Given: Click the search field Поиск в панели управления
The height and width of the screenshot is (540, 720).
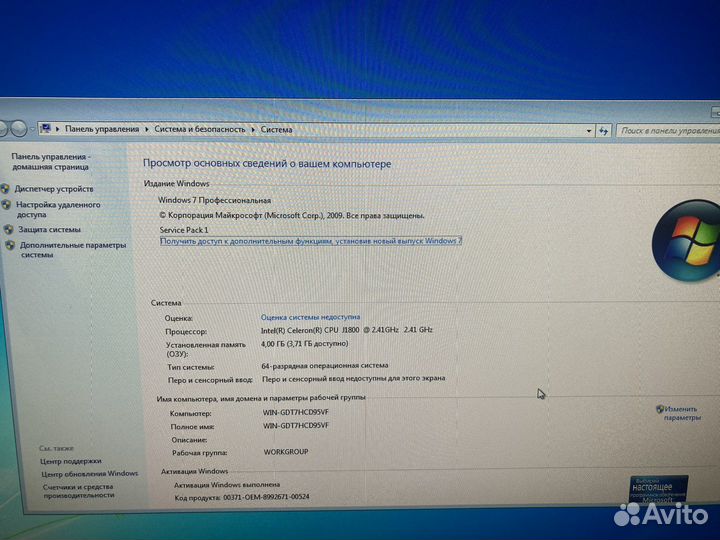Looking at the screenshot, I should pos(669,131).
